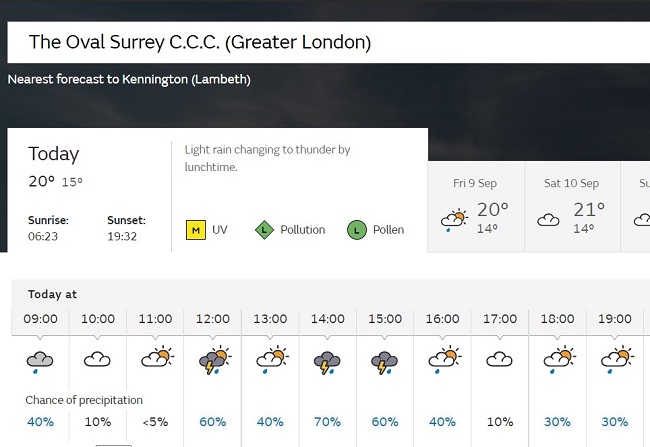Select the 10:00 hourly time slot
The image size is (650, 447).
point(97,319)
